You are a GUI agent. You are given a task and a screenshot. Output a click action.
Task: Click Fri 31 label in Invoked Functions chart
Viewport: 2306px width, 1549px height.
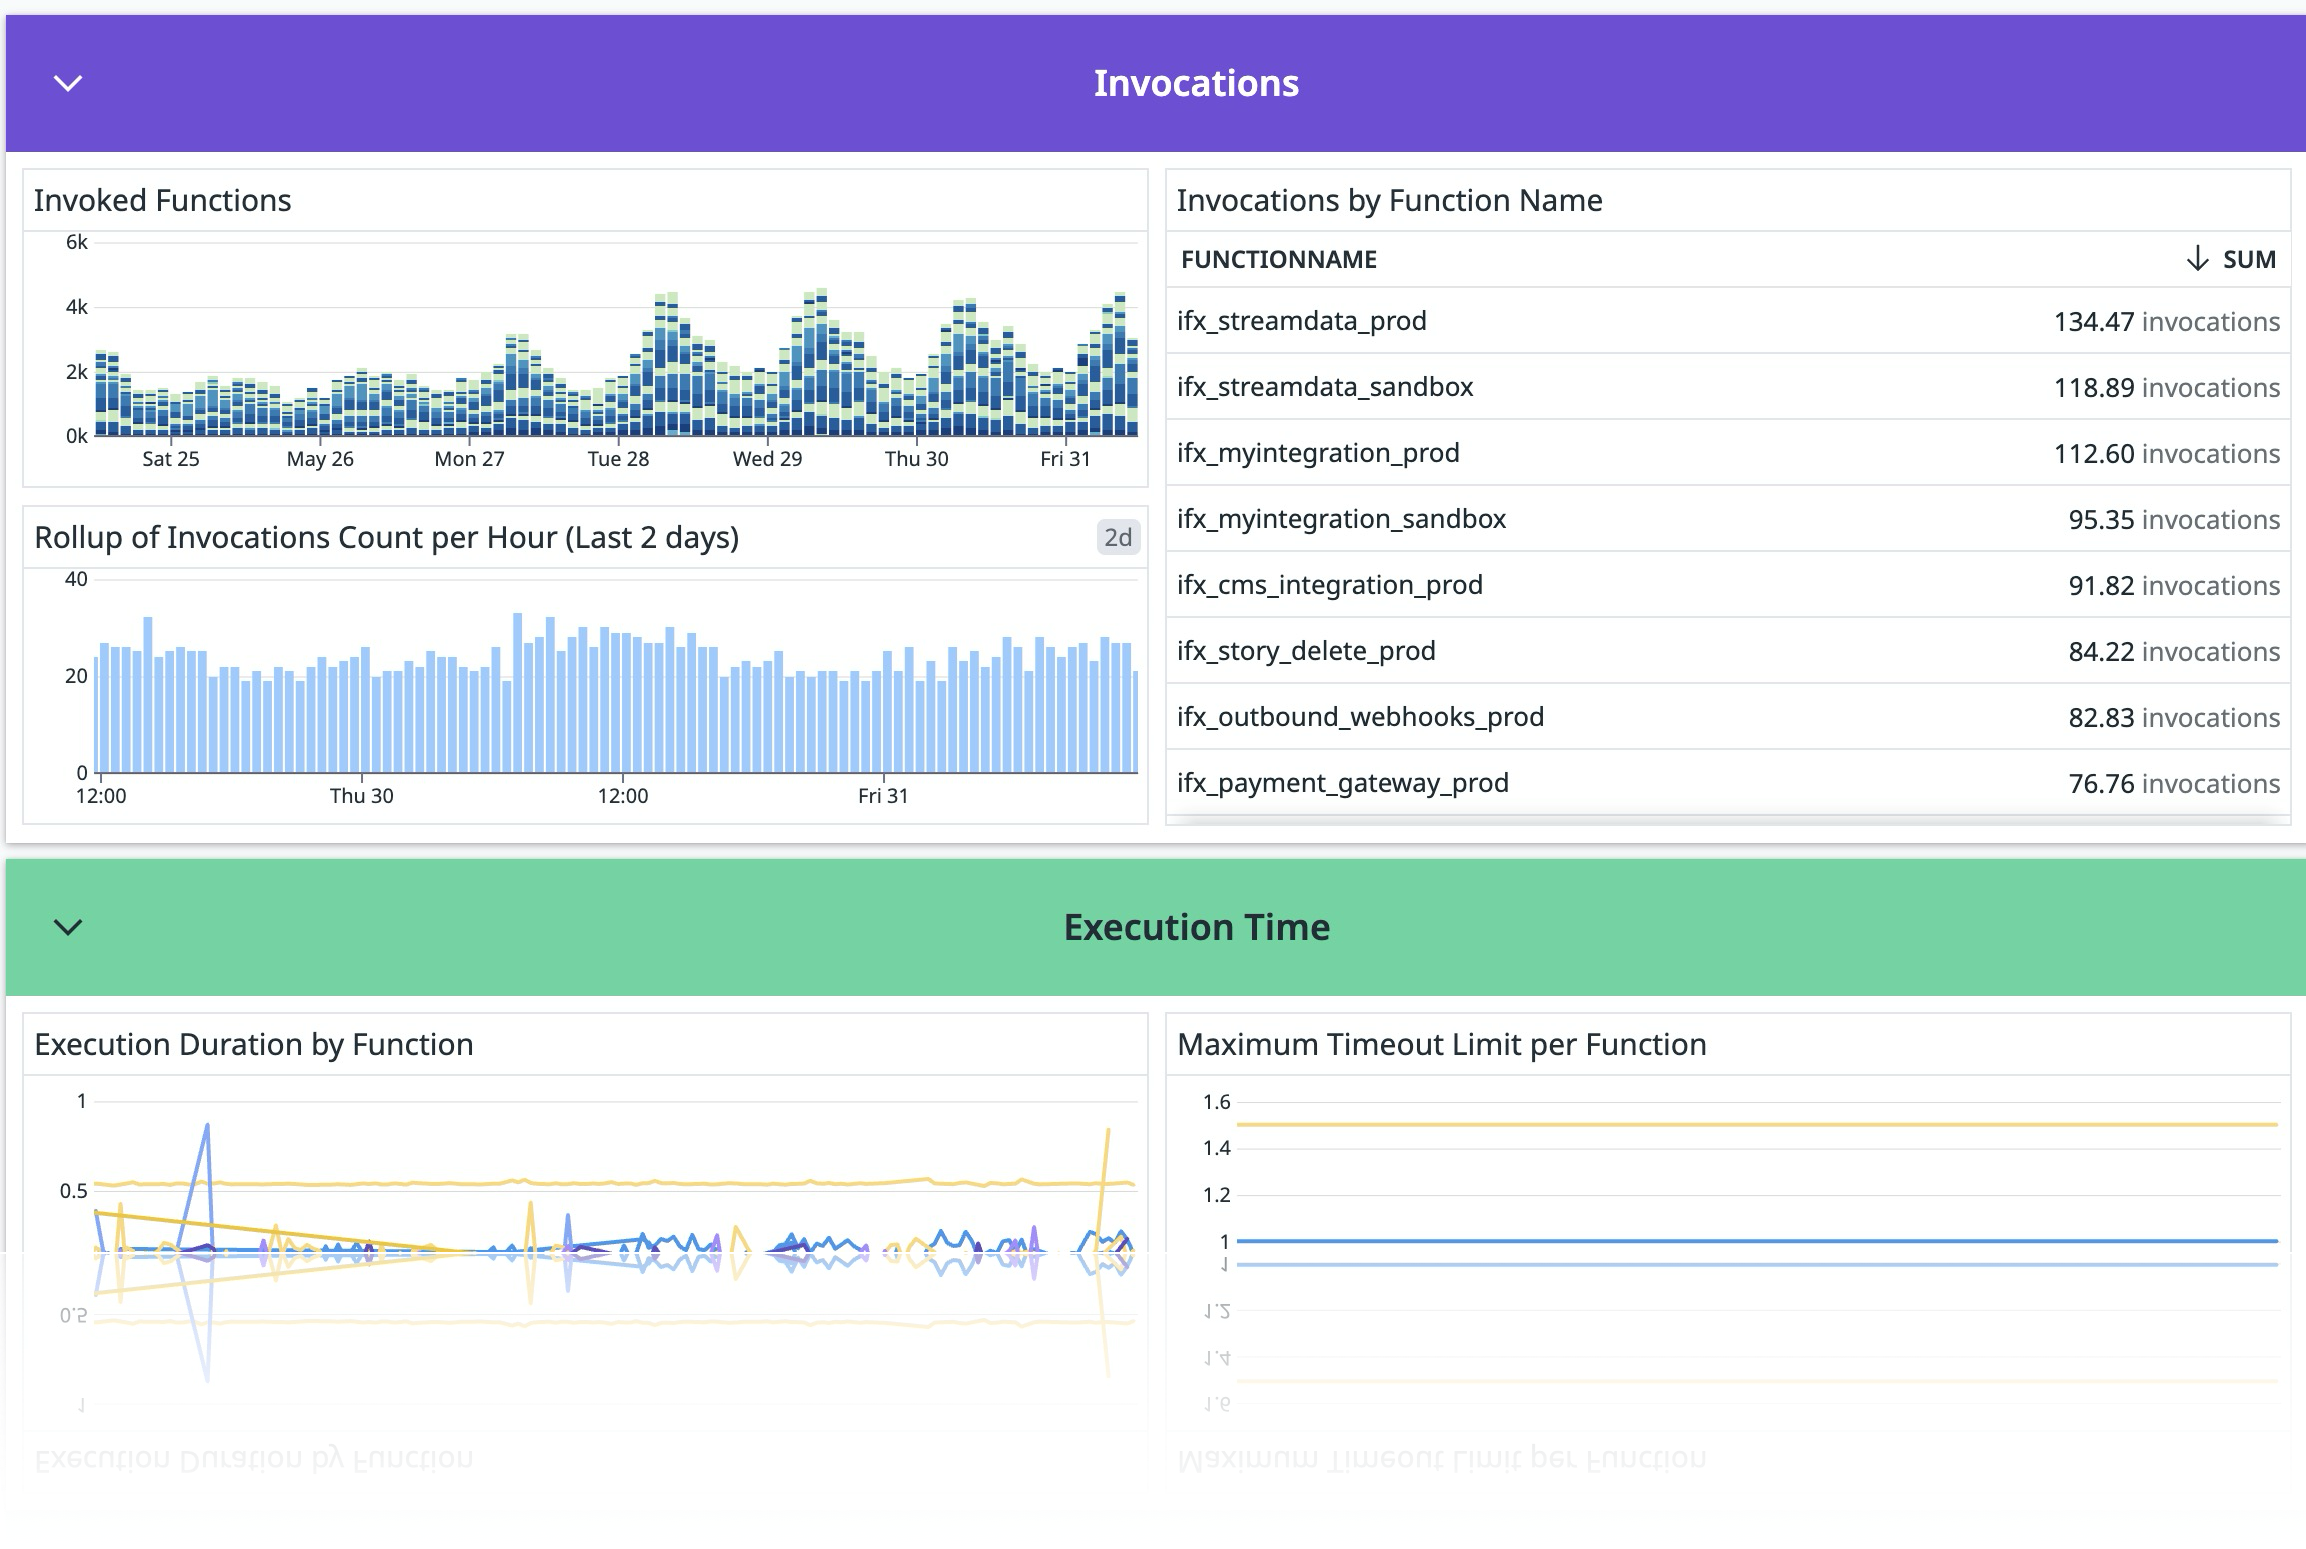[1065, 459]
